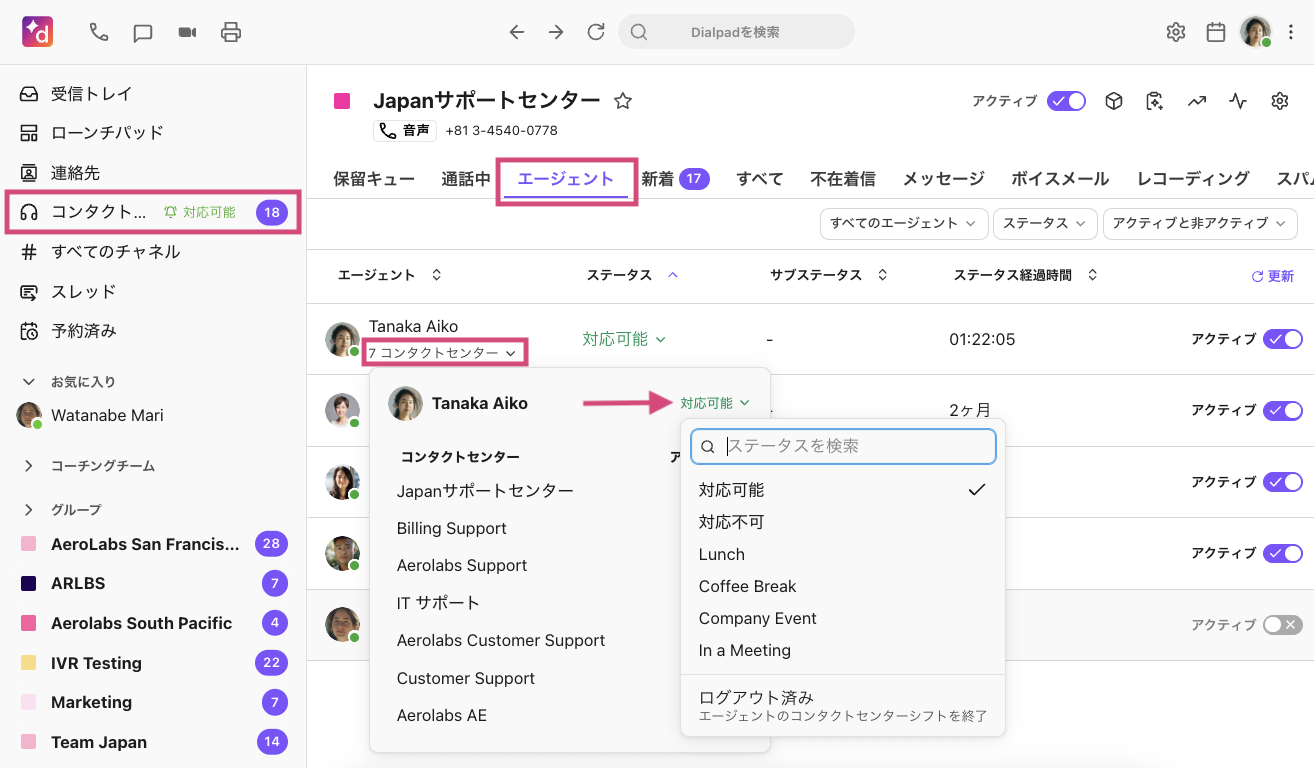
Task: Click the pink Japanサポートセンター color square
Action: tap(342, 101)
